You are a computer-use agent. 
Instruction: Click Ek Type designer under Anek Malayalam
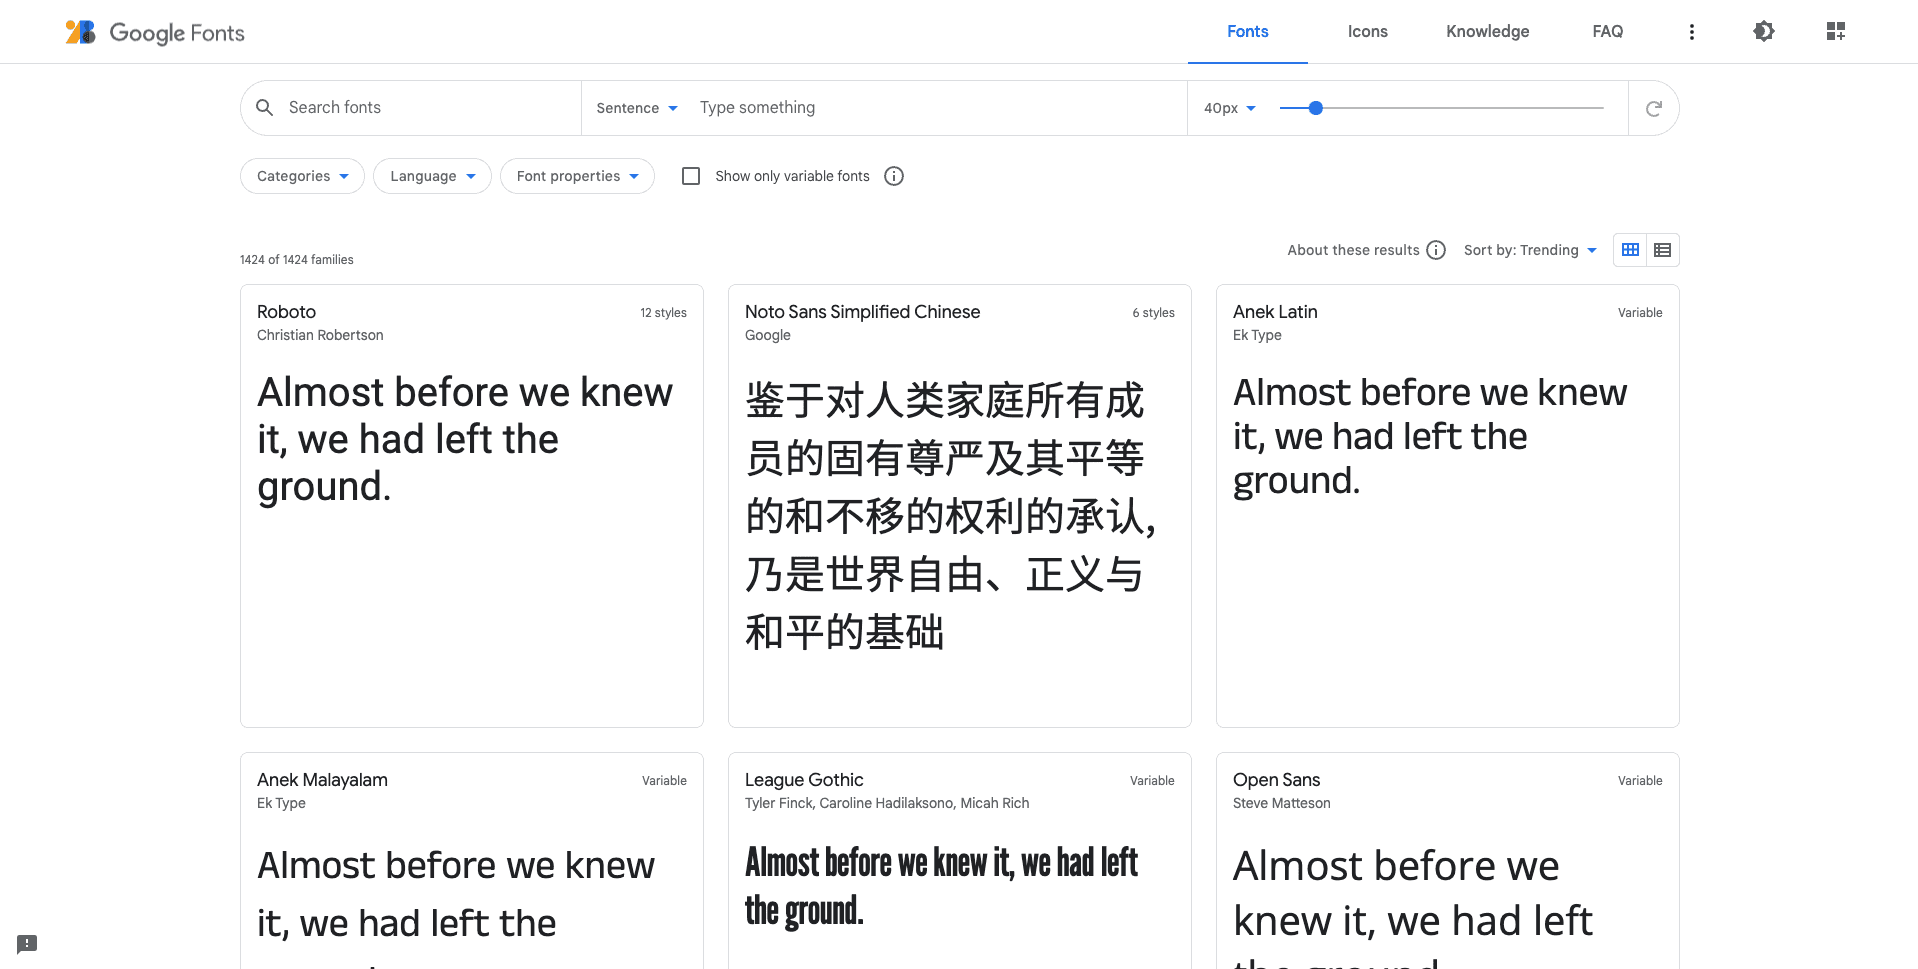(281, 803)
